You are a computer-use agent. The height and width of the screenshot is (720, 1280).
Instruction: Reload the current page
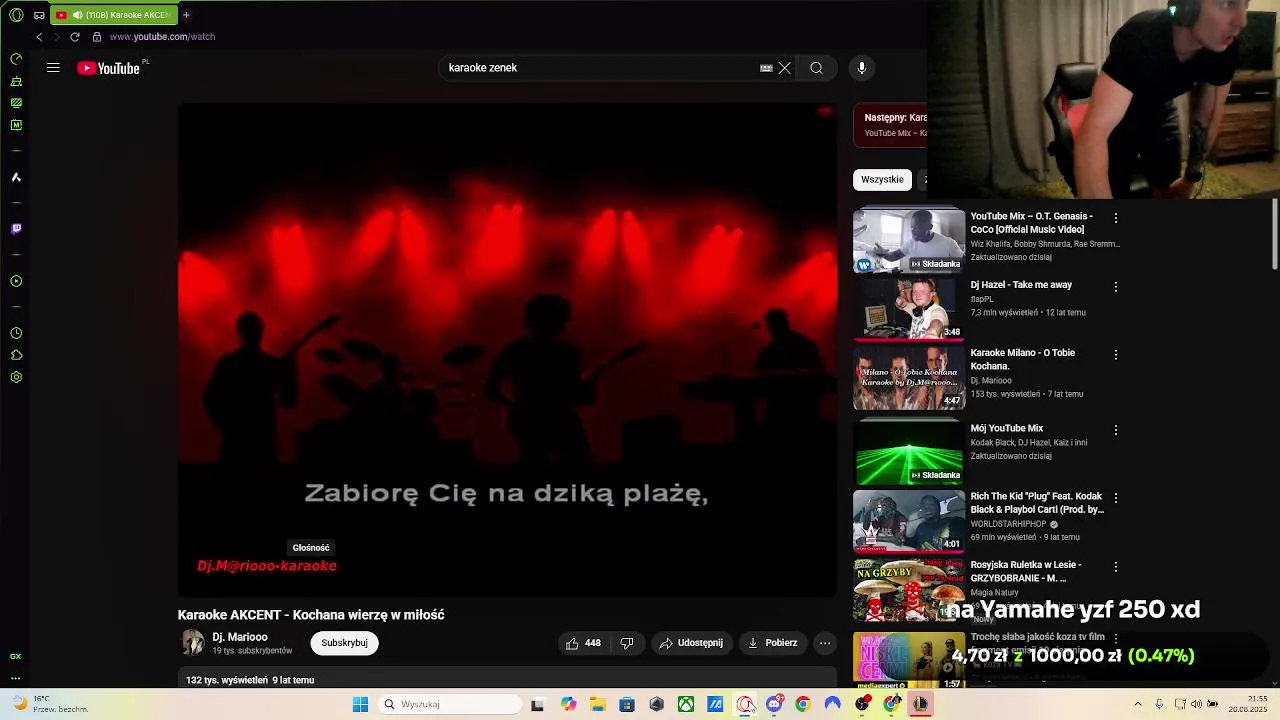tap(74, 37)
